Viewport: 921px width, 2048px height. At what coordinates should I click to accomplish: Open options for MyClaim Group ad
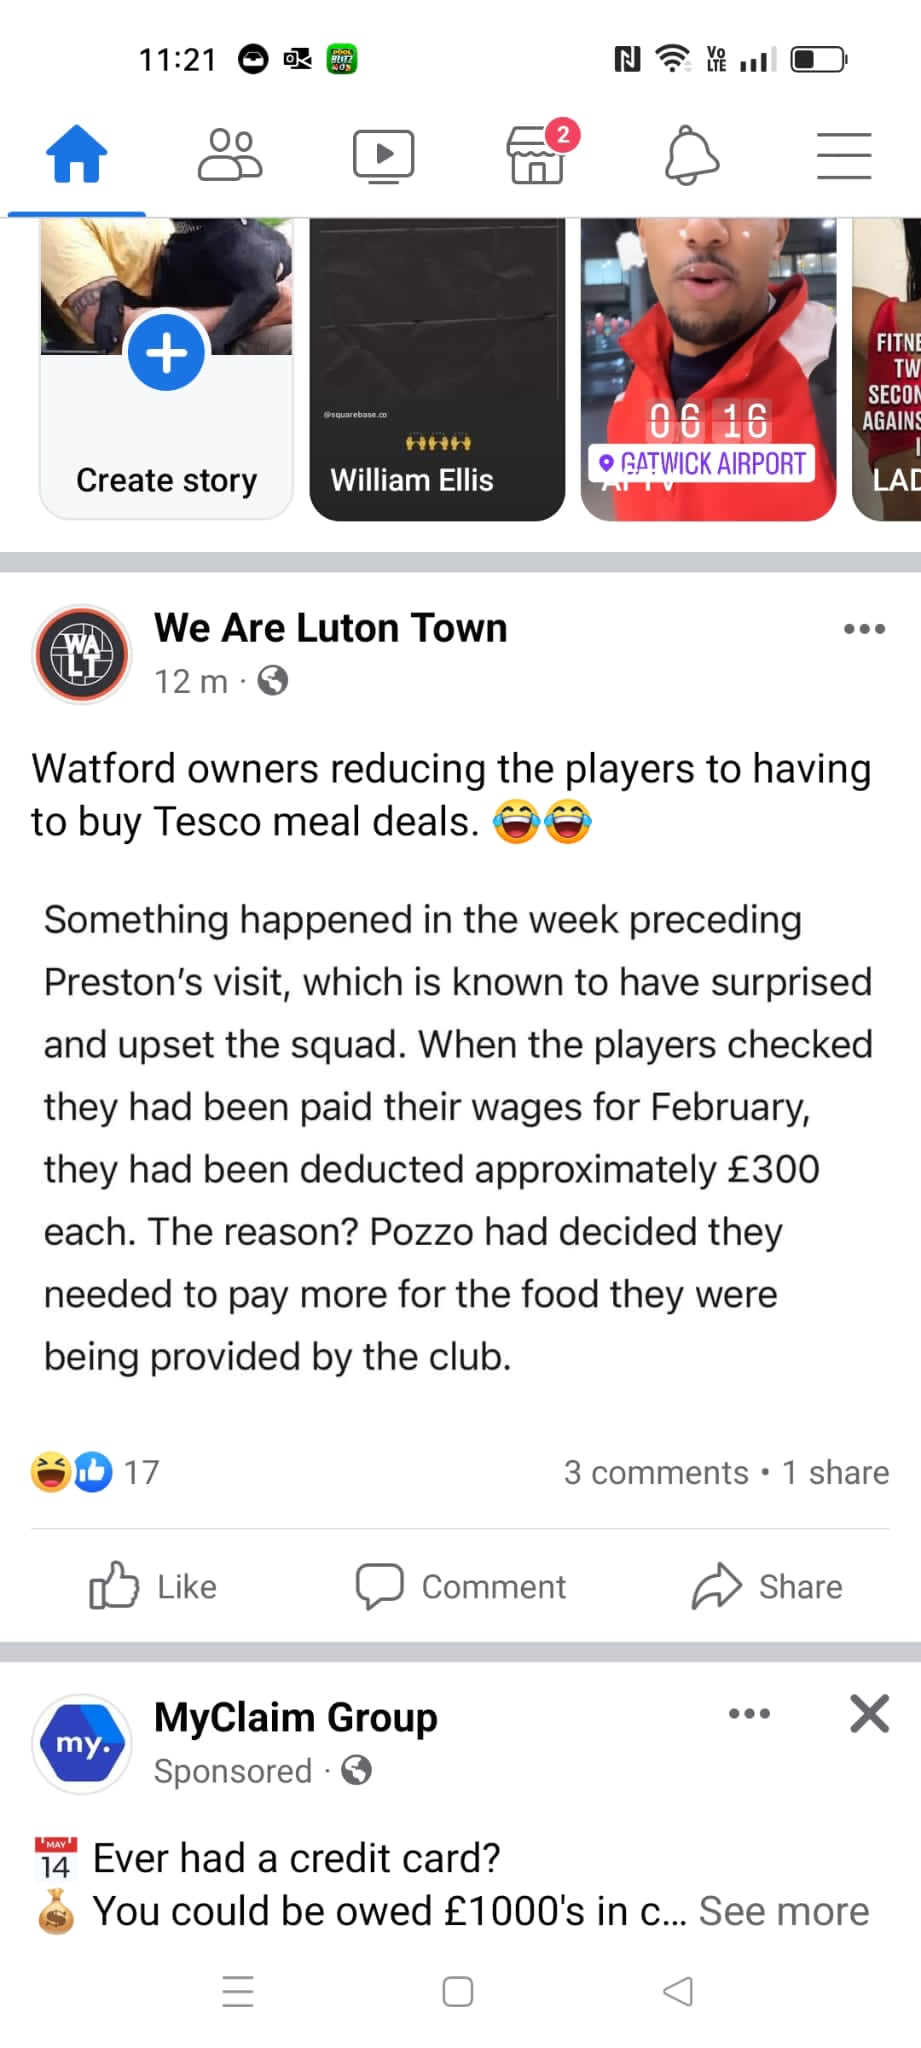[749, 1713]
